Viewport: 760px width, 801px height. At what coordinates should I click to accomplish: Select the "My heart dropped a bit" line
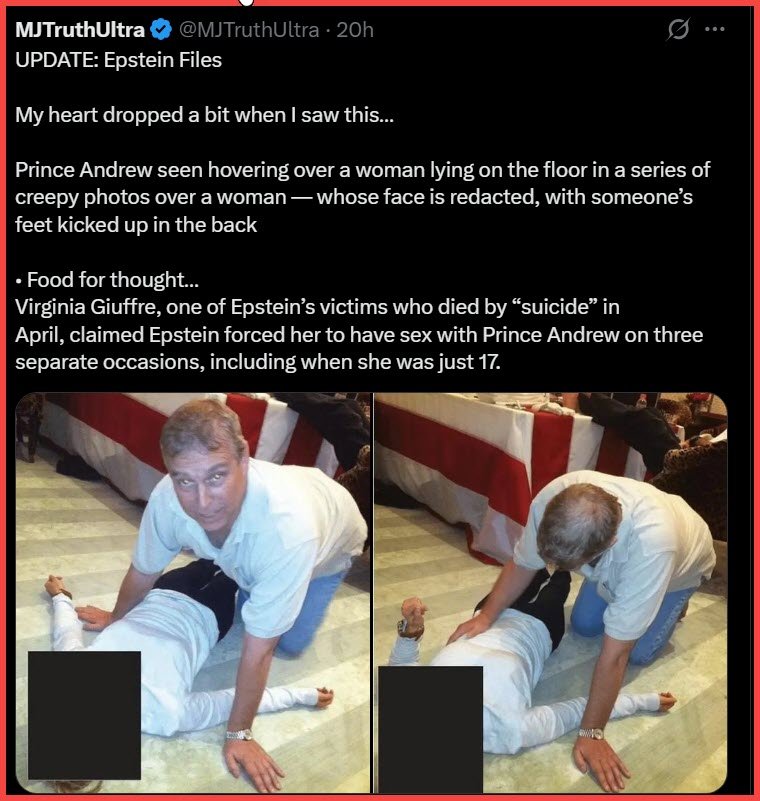pos(204,115)
